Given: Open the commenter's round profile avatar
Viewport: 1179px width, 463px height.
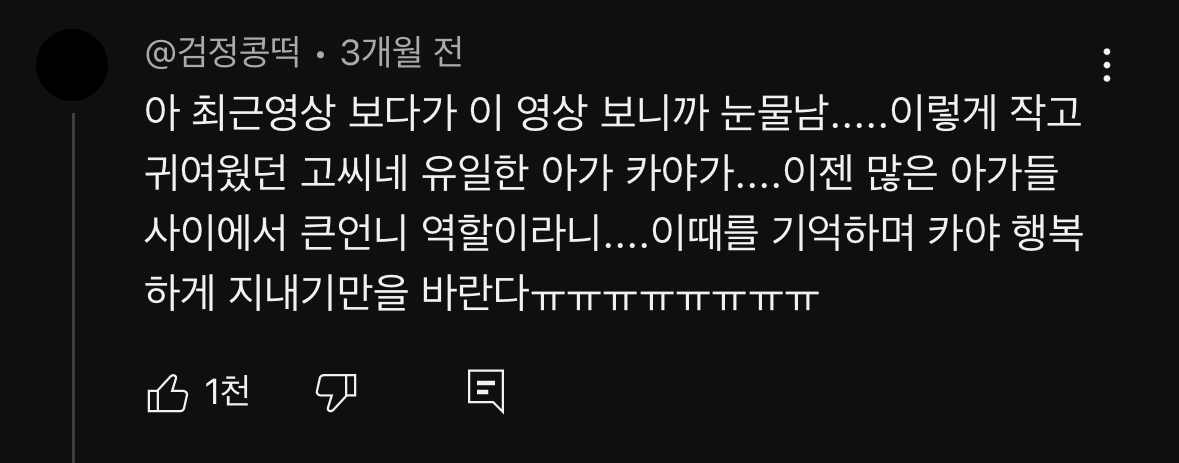Looking at the screenshot, I should pos(72,65).
